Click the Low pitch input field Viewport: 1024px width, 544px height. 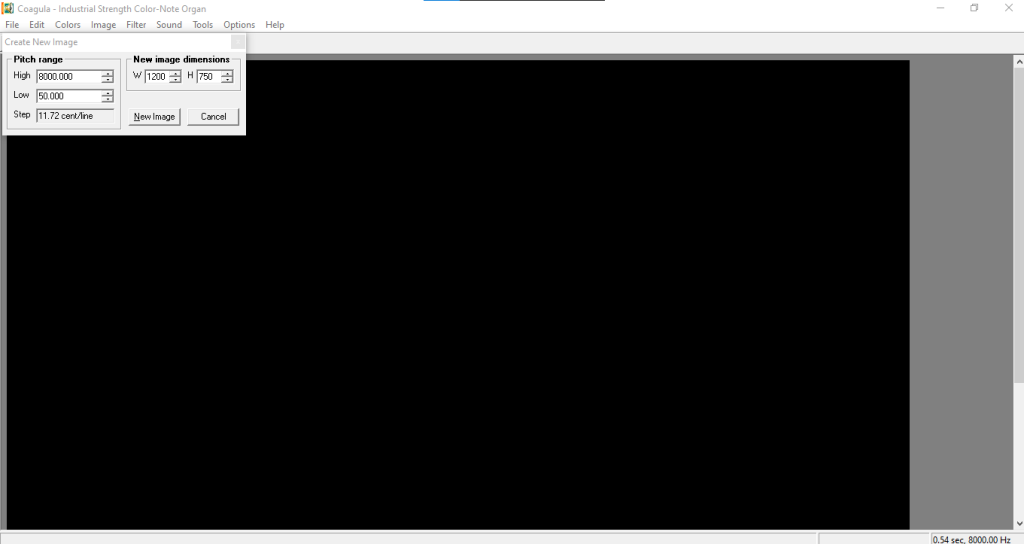[x=68, y=97]
